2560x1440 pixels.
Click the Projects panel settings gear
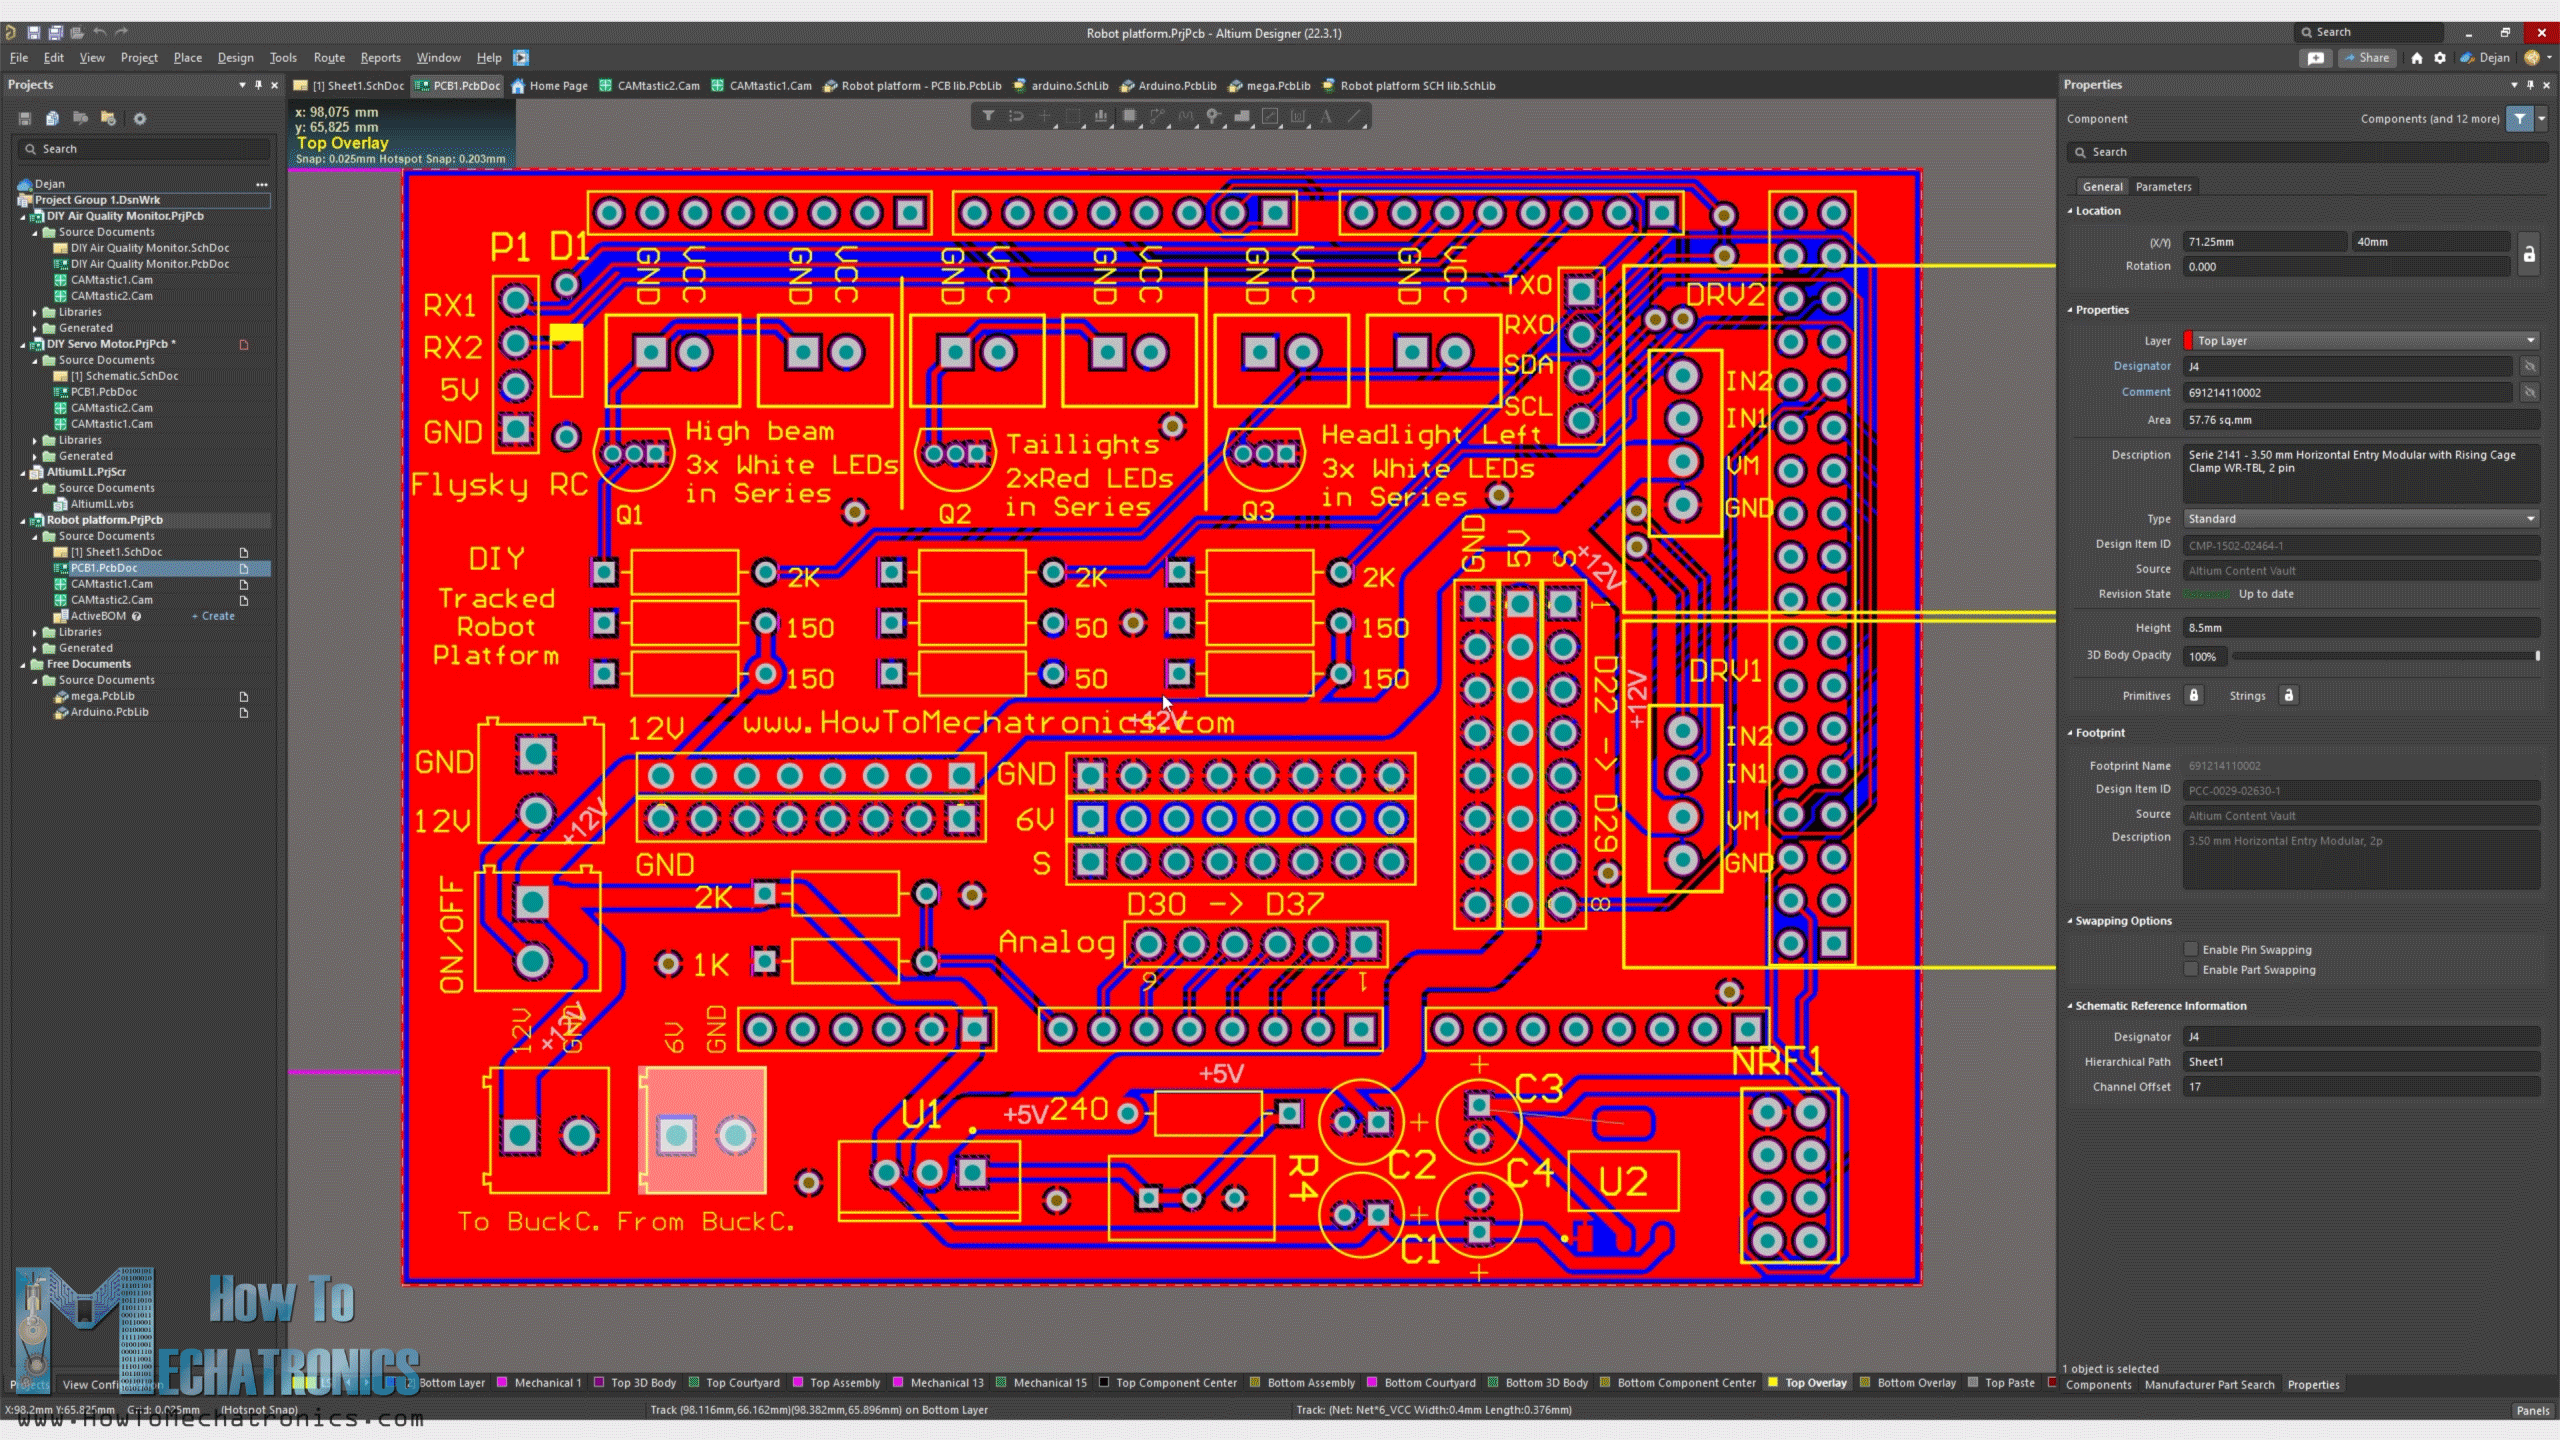140,119
